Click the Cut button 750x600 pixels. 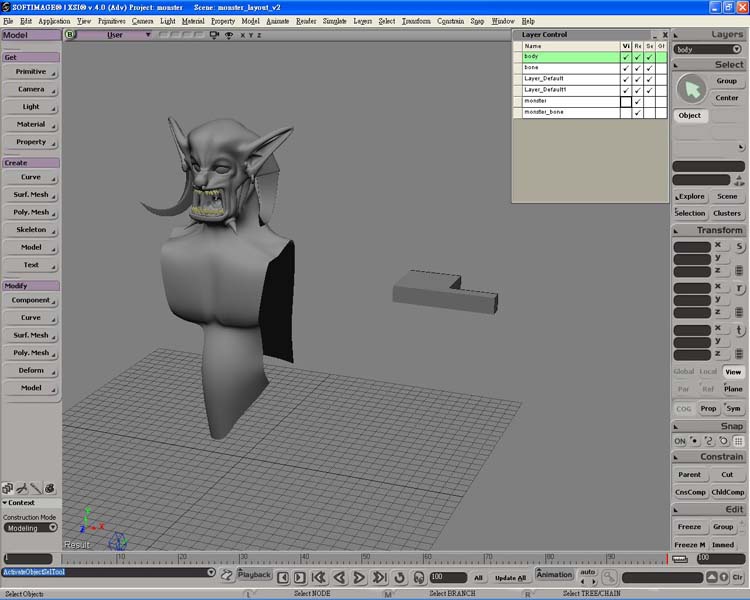click(x=727, y=475)
